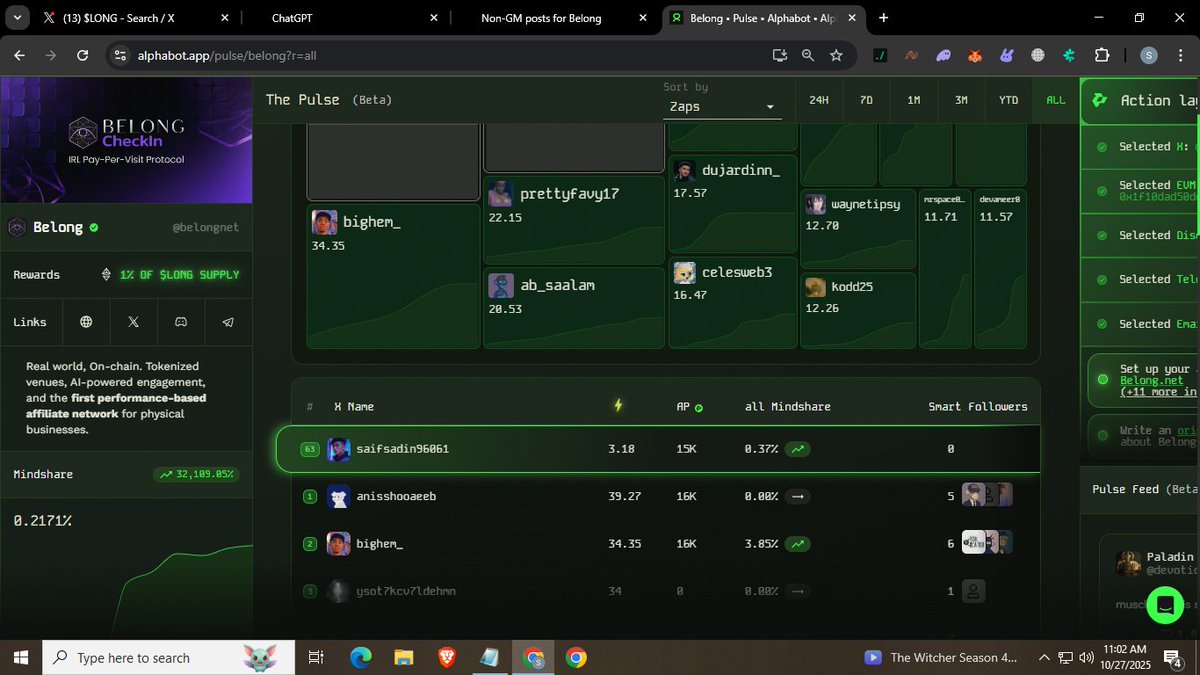This screenshot has height=675, width=1200.
Task: Open the green chat support bubble
Action: click(1164, 604)
